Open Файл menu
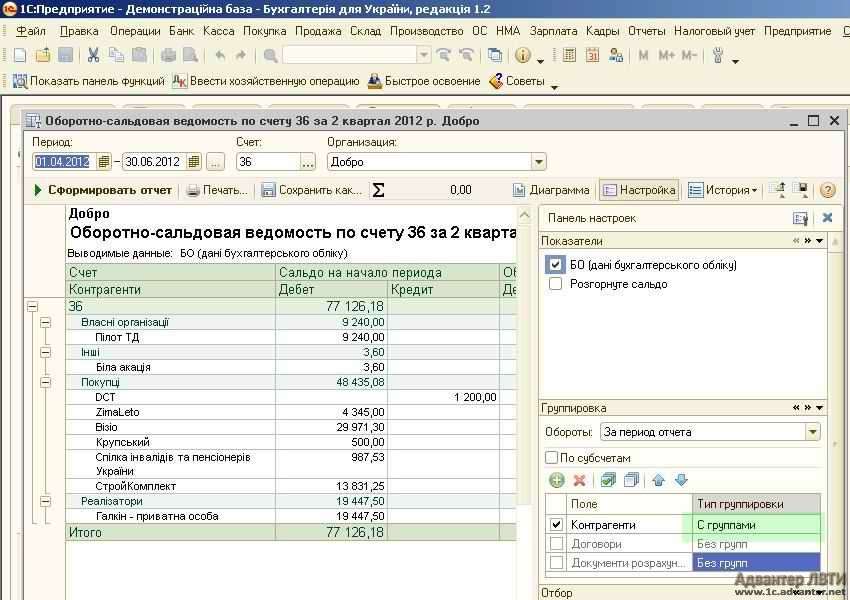 click(30, 31)
